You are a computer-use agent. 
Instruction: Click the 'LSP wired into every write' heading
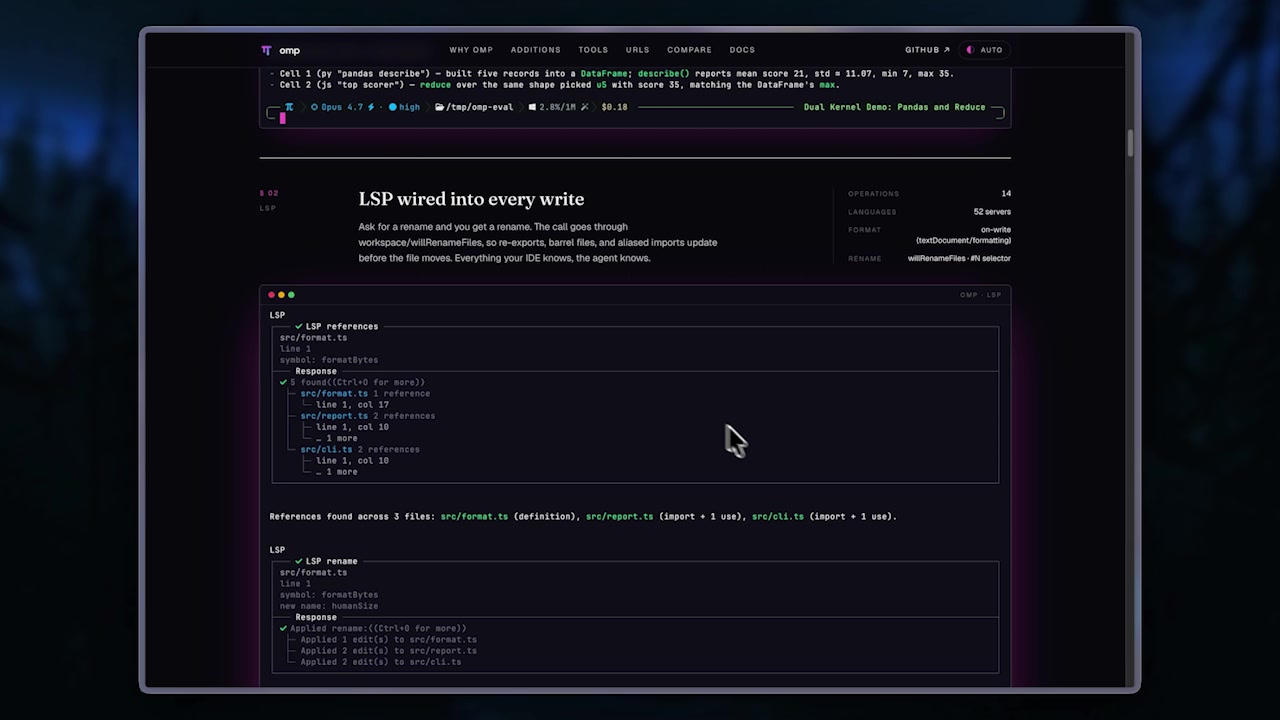pyautogui.click(x=471, y=199)
